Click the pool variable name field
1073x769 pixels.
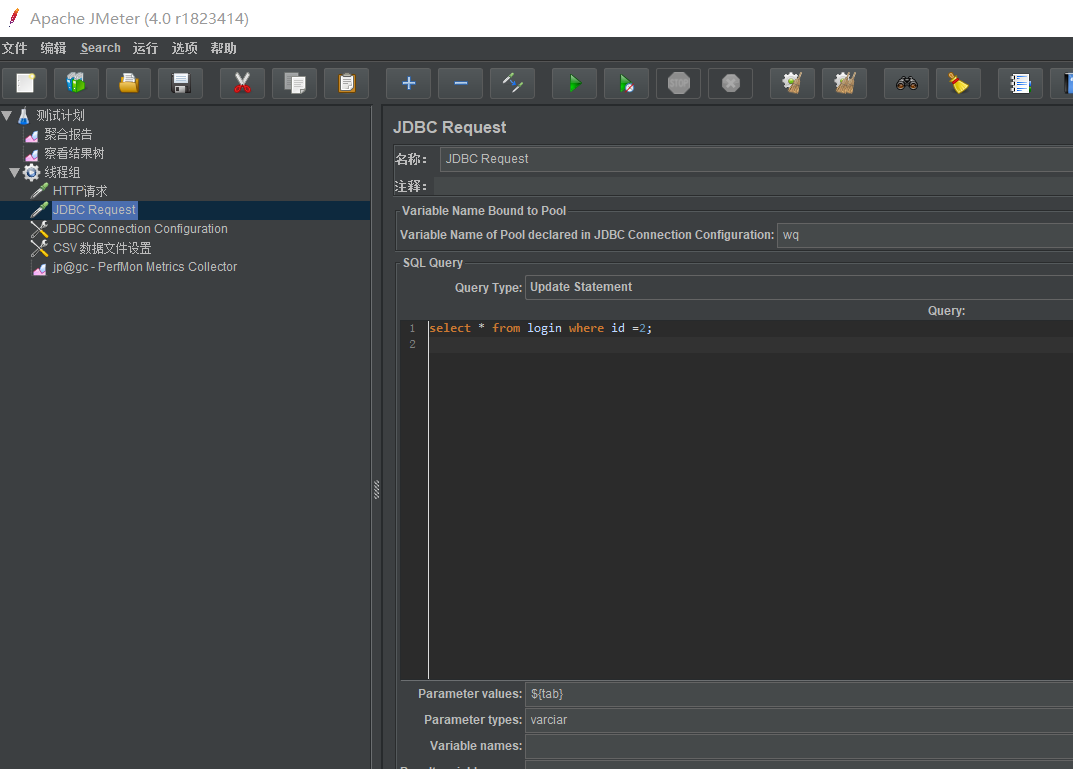click(925, 235)
